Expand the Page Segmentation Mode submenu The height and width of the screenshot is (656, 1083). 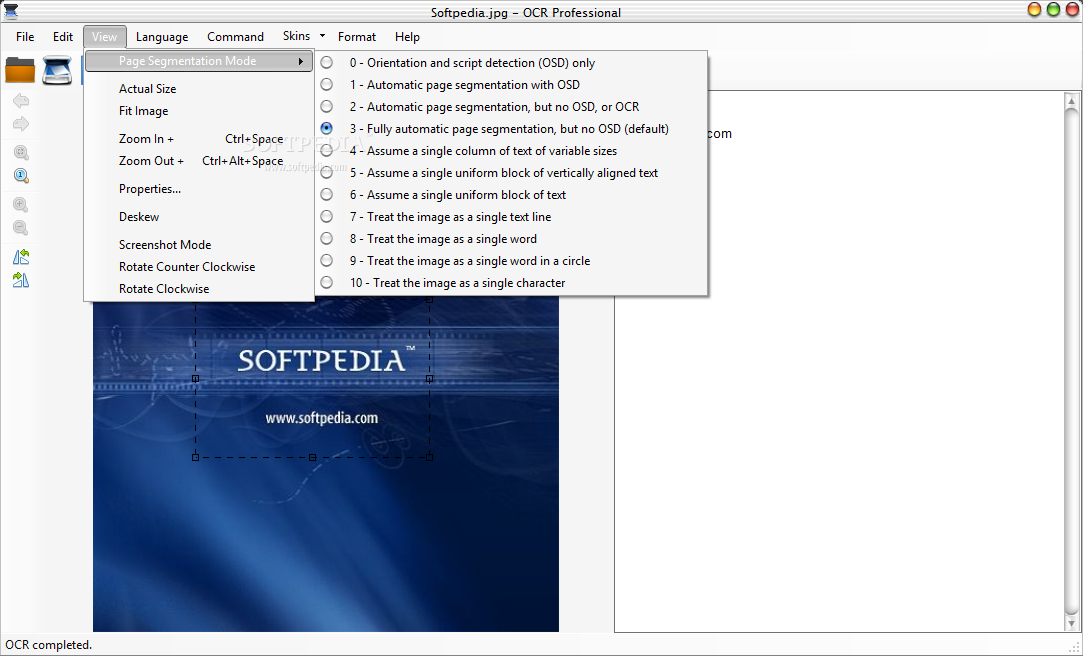199,61
